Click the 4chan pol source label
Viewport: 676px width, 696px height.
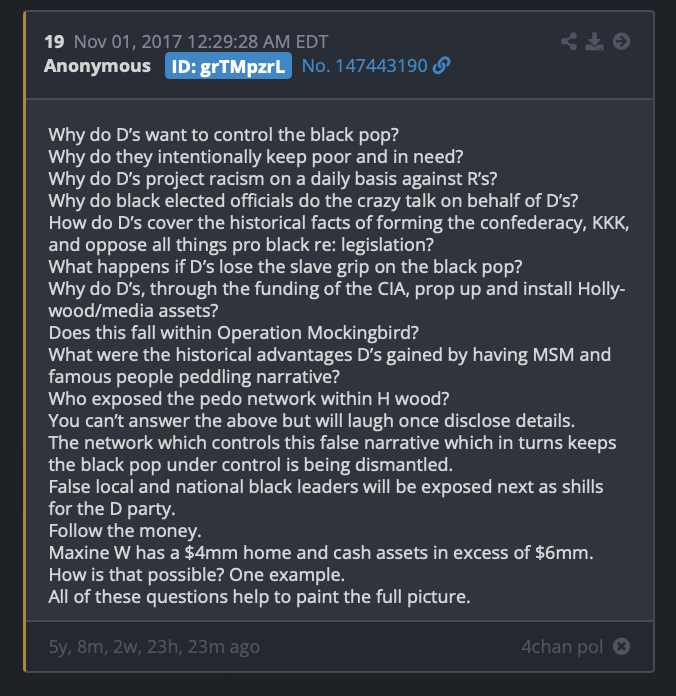coord(562,647)
